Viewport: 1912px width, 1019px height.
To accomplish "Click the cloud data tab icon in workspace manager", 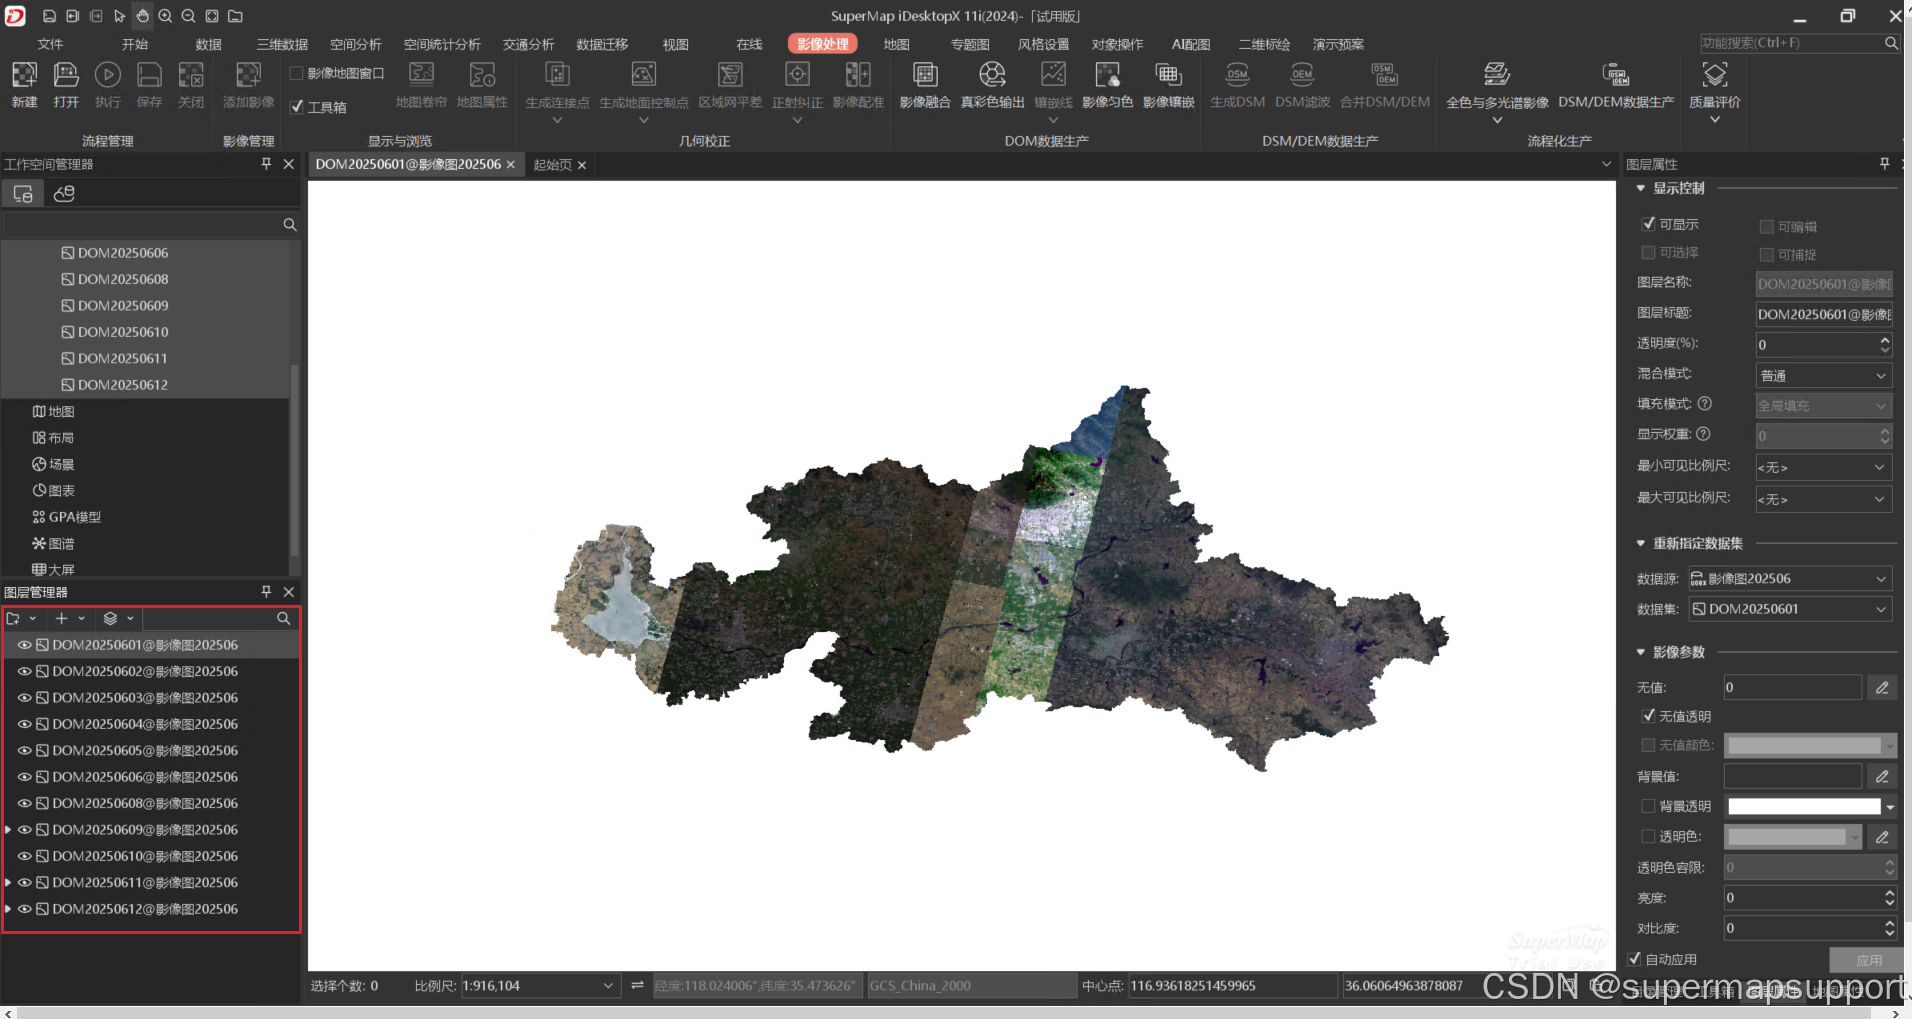I will coord(64,194).
